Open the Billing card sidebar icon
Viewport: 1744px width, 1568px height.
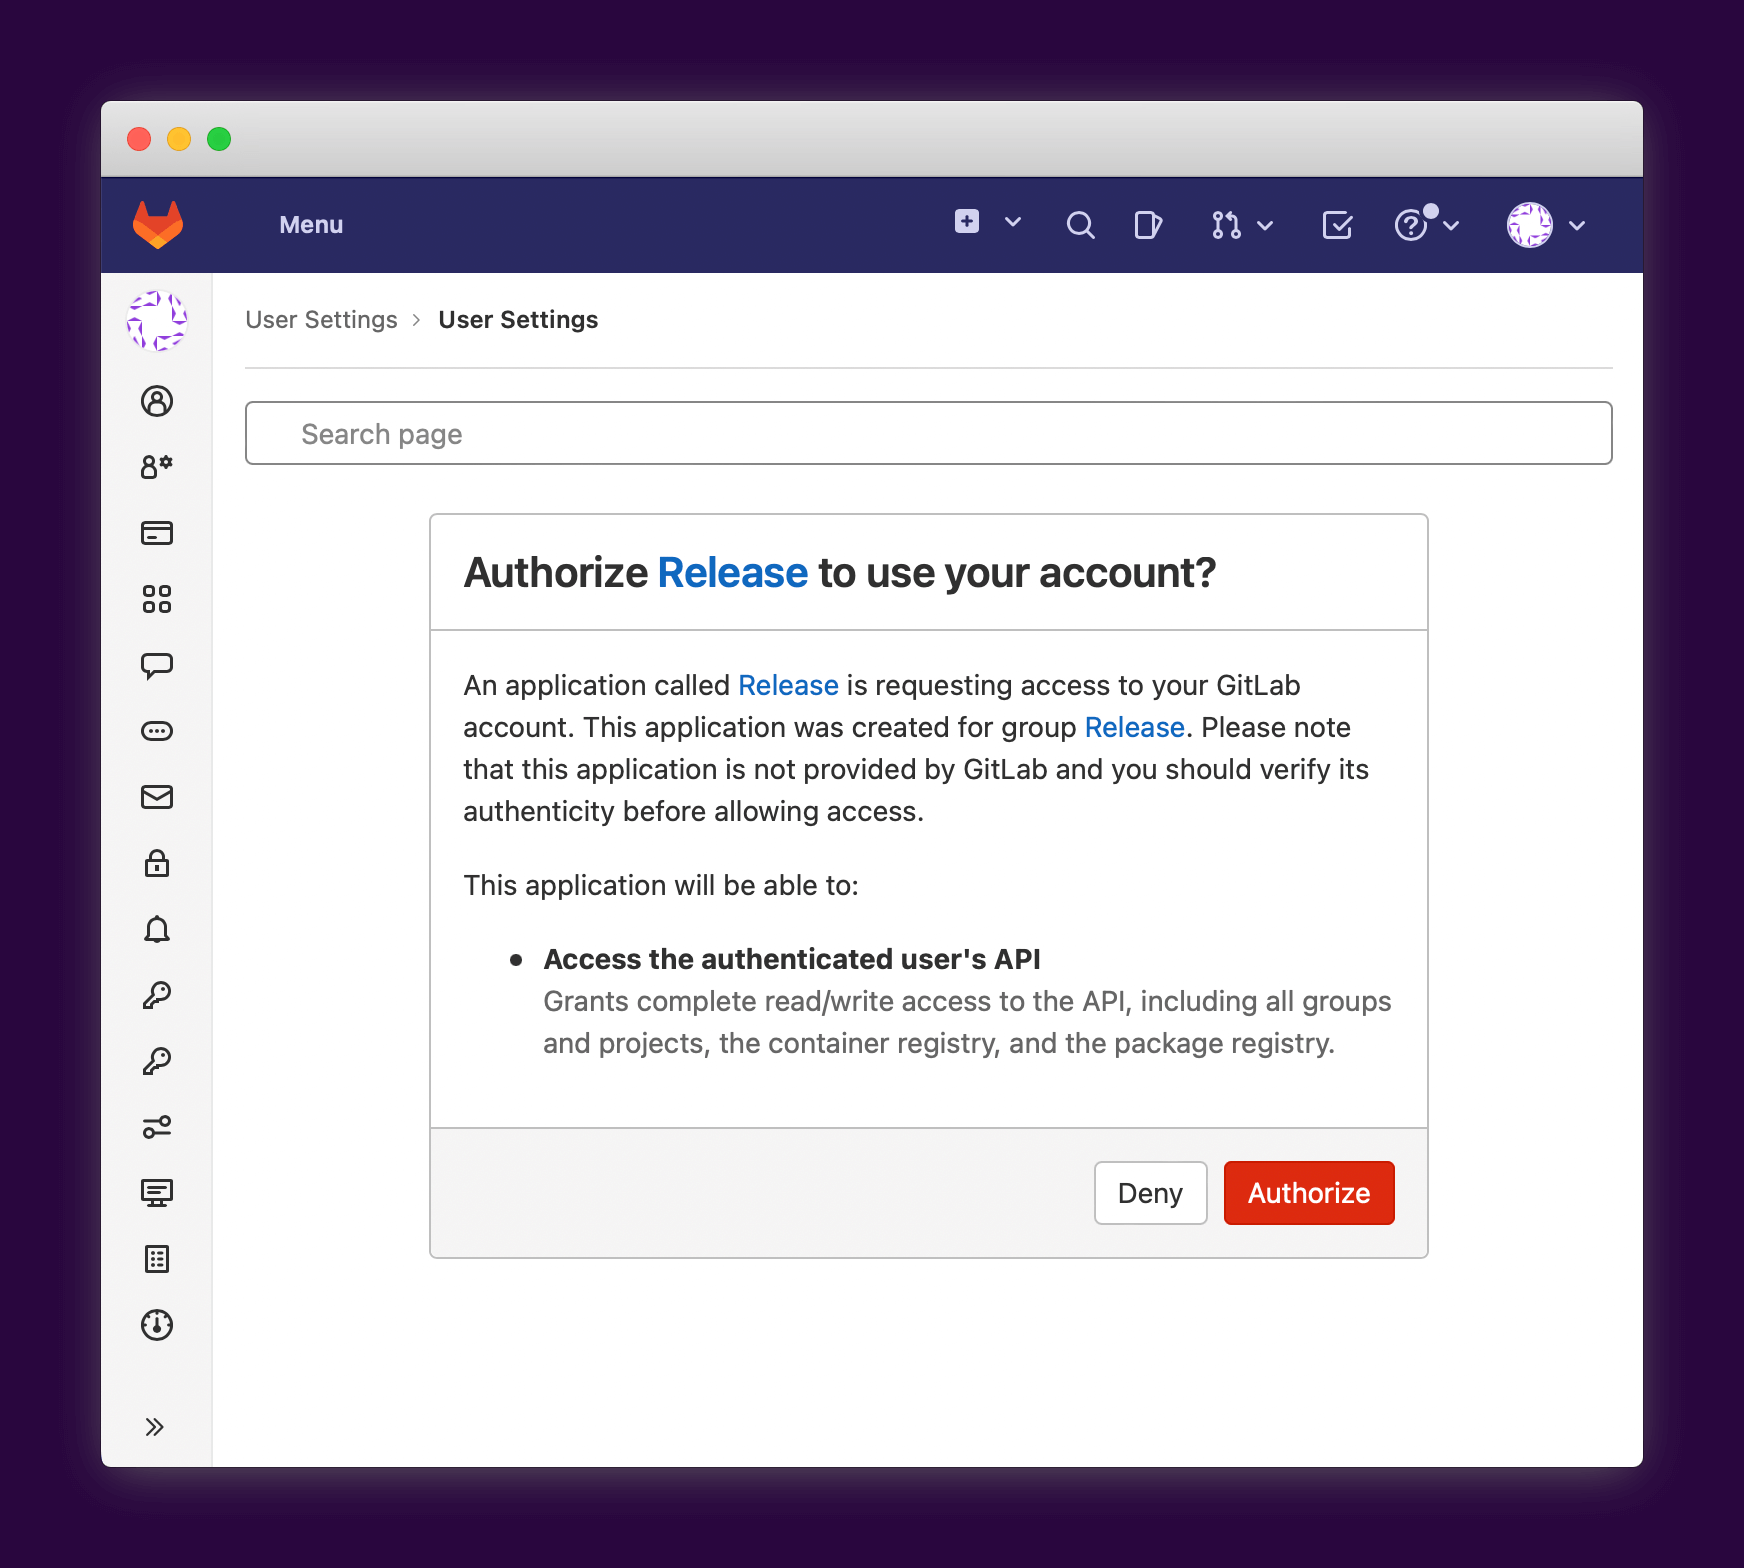point(157,533)
